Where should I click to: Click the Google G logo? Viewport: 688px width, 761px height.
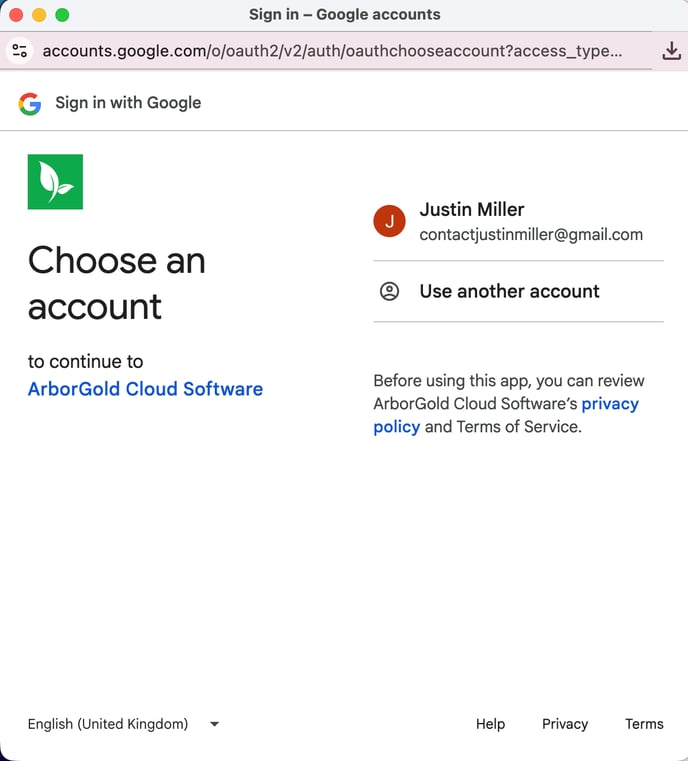(x=30, y=103)
